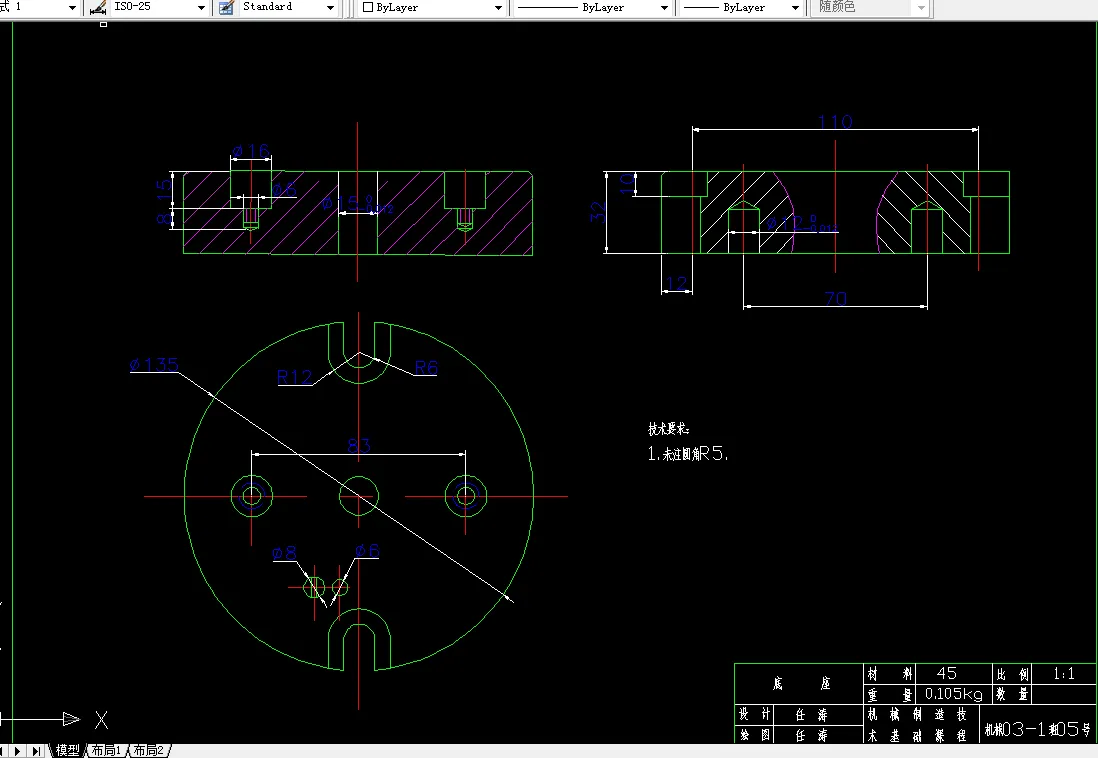Select the 70 dimension text
Image resolution: width=1098 pixels, height=758 pixels.
coord(835,298)
